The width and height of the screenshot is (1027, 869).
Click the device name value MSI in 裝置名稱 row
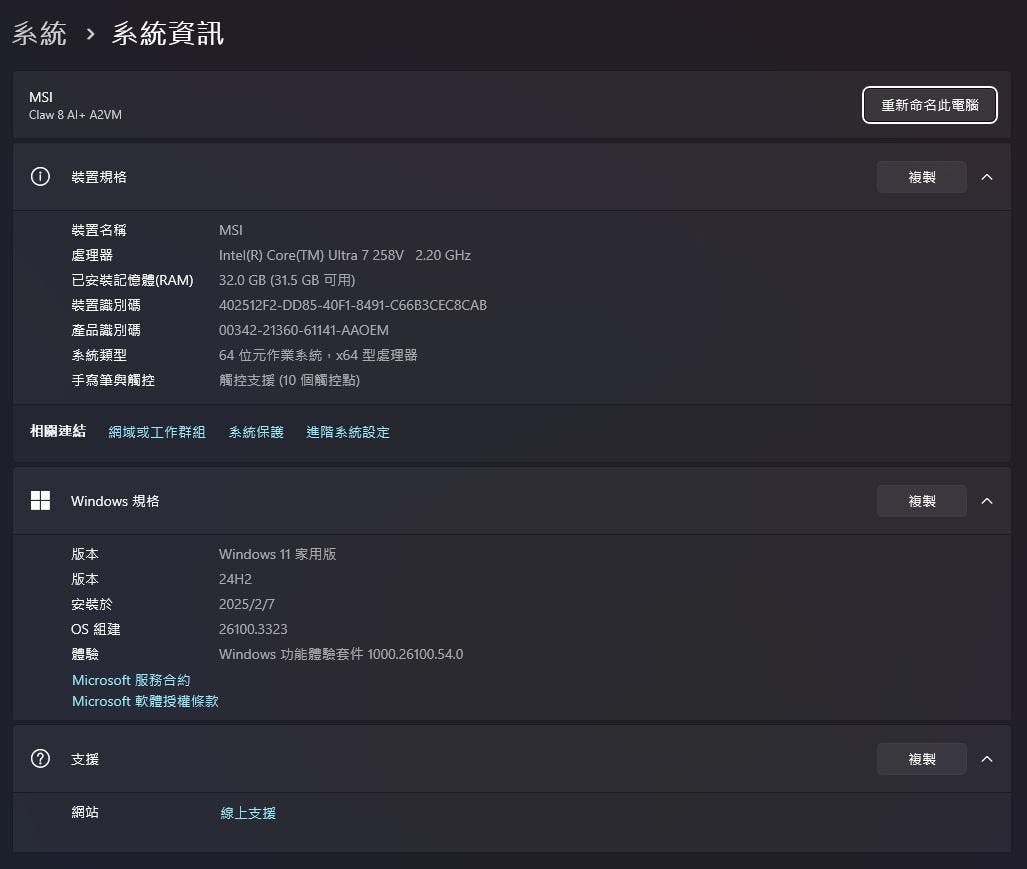pos(231,231)
